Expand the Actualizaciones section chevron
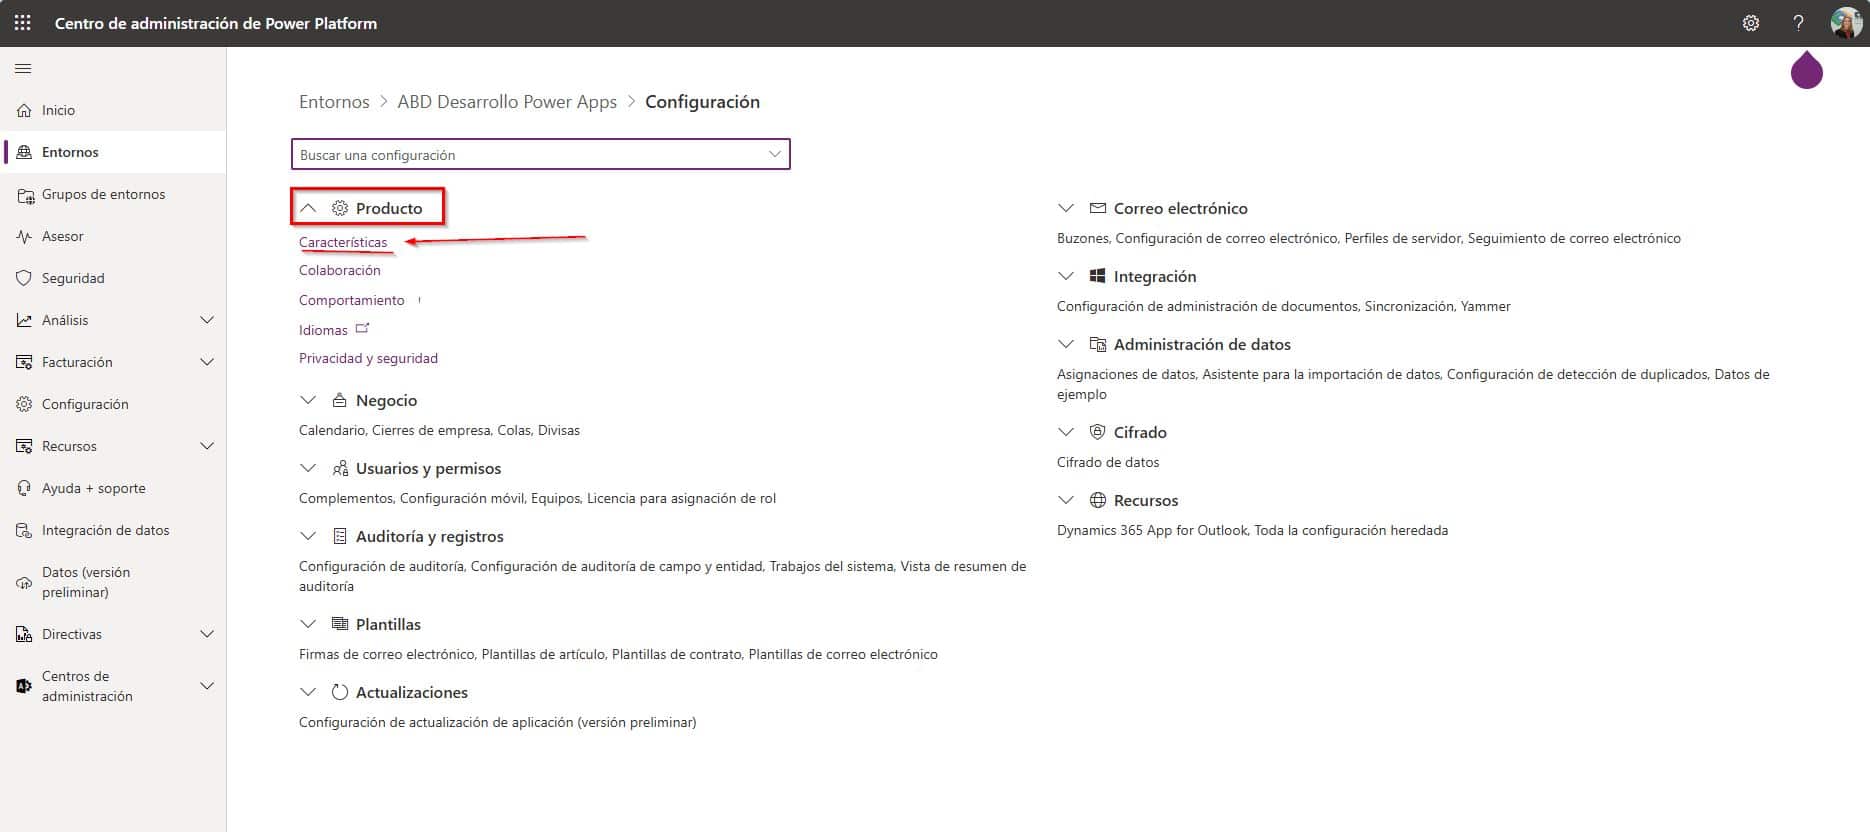This screenshot has height=832, width=1870. pos(308,692)
